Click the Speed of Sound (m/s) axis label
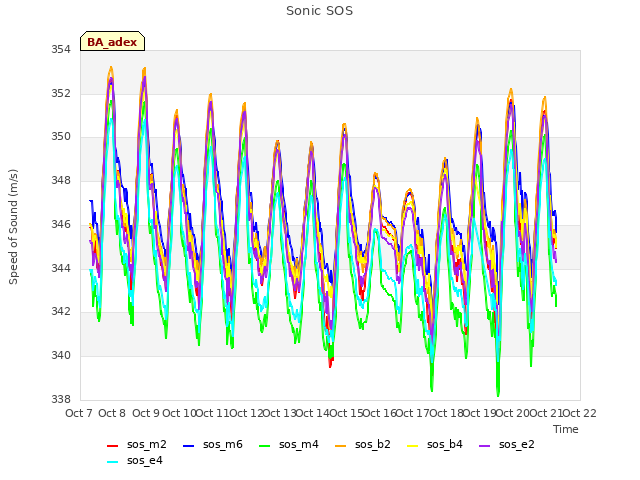This screenshot has height=480, width=640. [x=13, y=227]
